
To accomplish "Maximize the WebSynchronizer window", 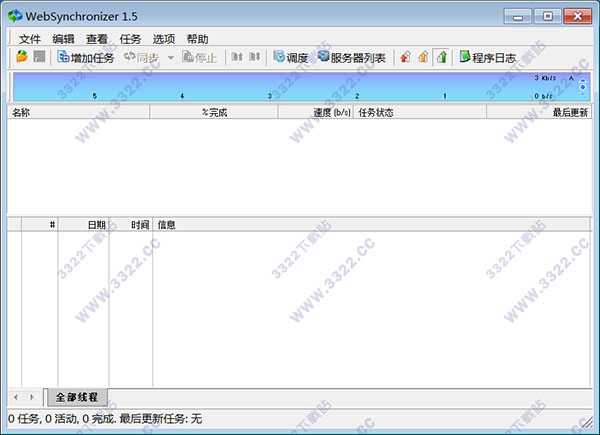I will pyautogui.click(x=548, y=16).
